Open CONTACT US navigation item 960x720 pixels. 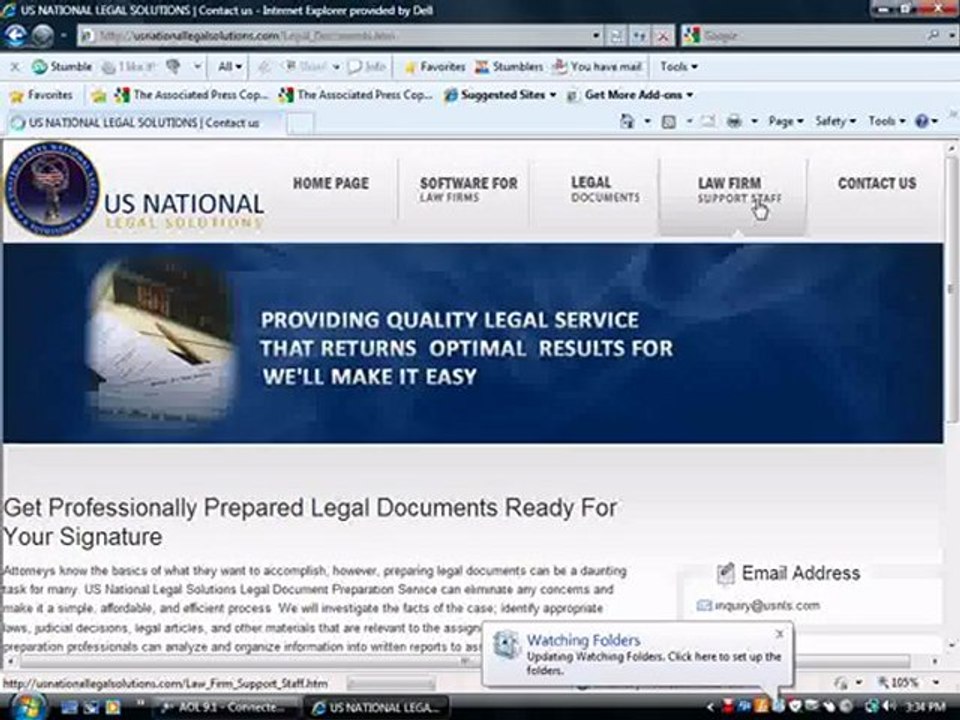pos(877,183)
